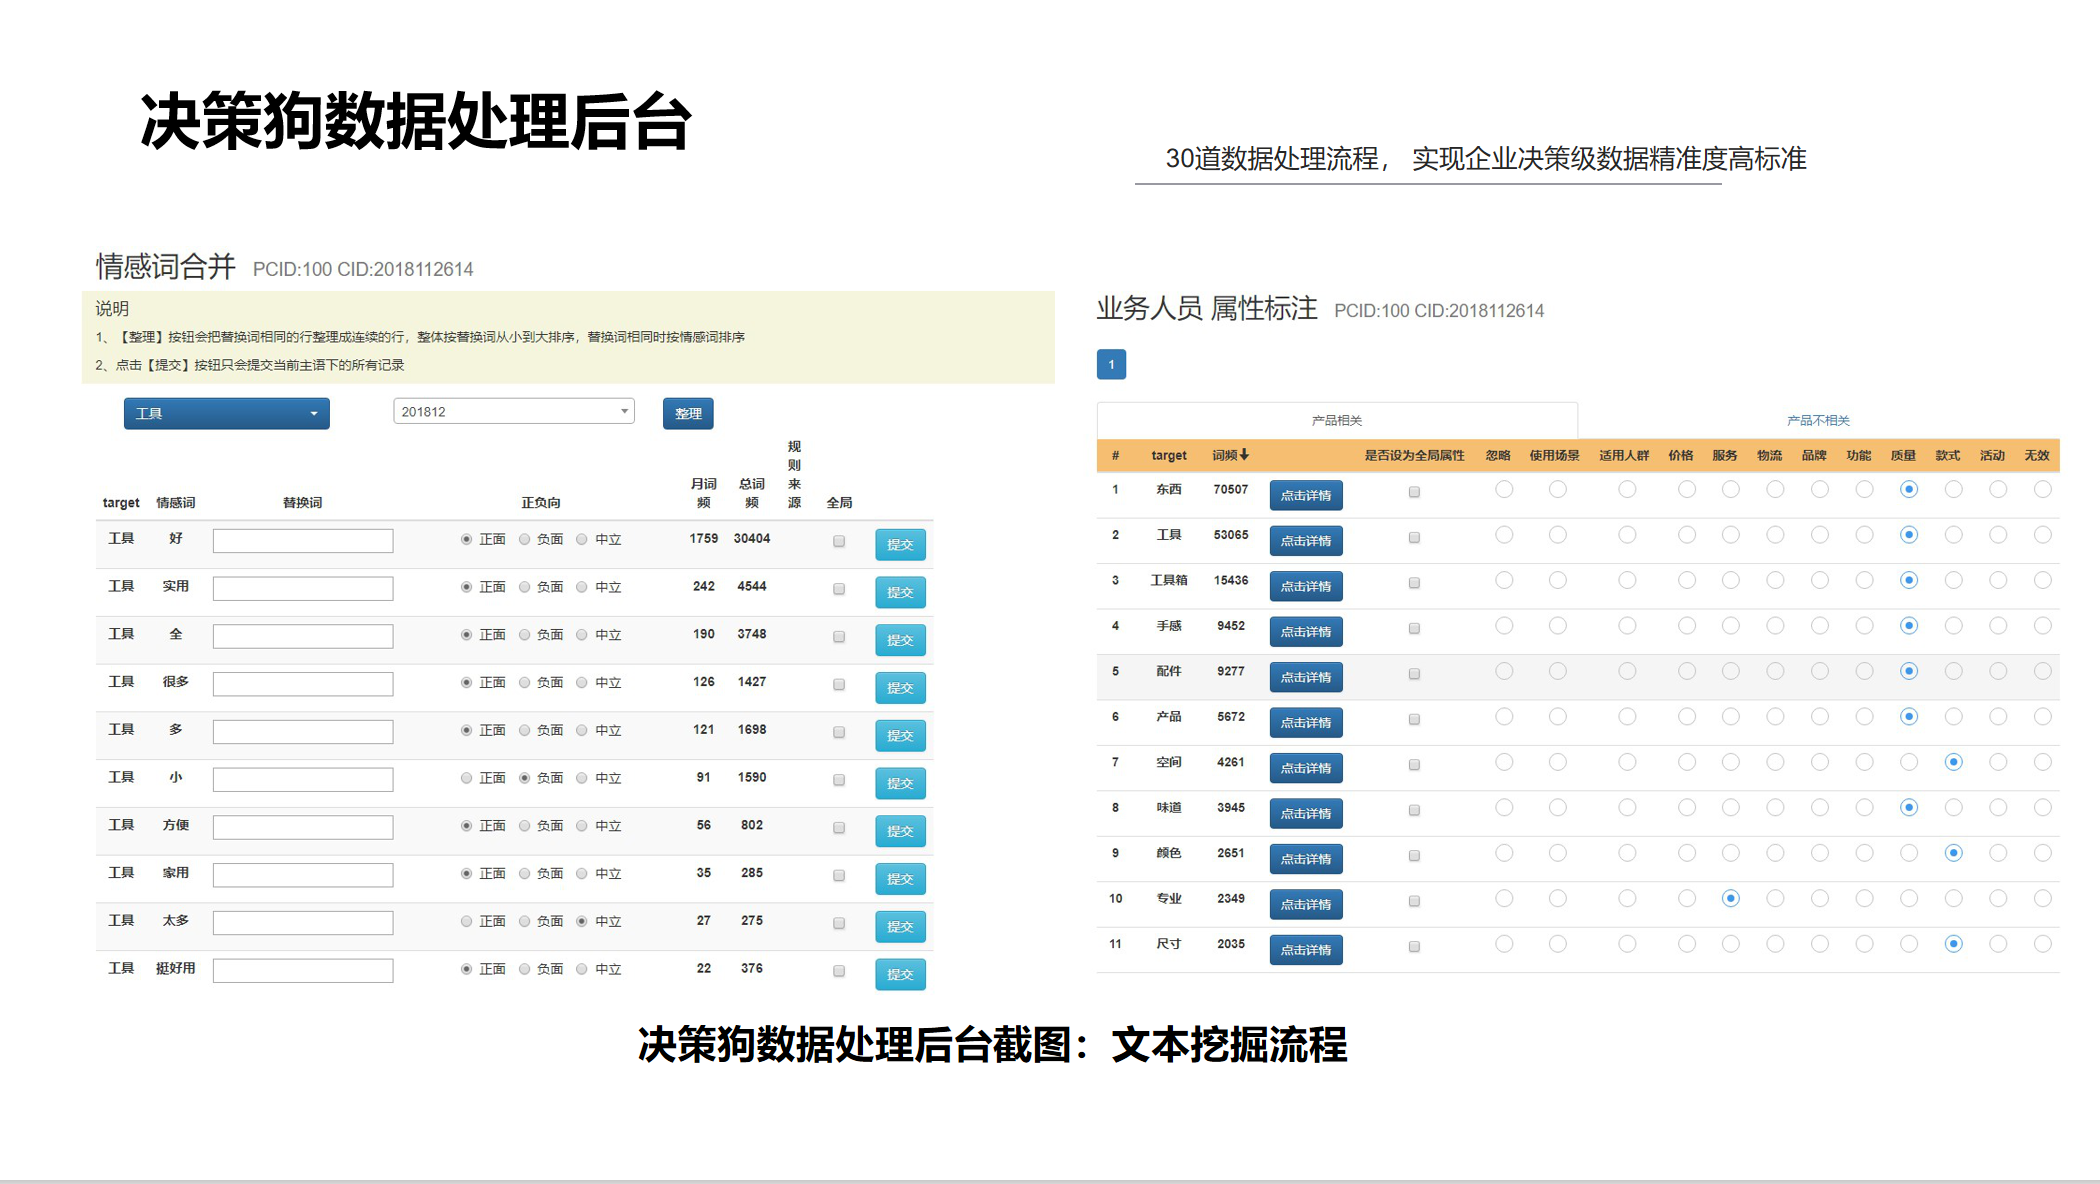The width and height of the screenshot is (2100, 1184).
Task: Select 活动 for the 味道 row
Action: tap(1998, 807)
